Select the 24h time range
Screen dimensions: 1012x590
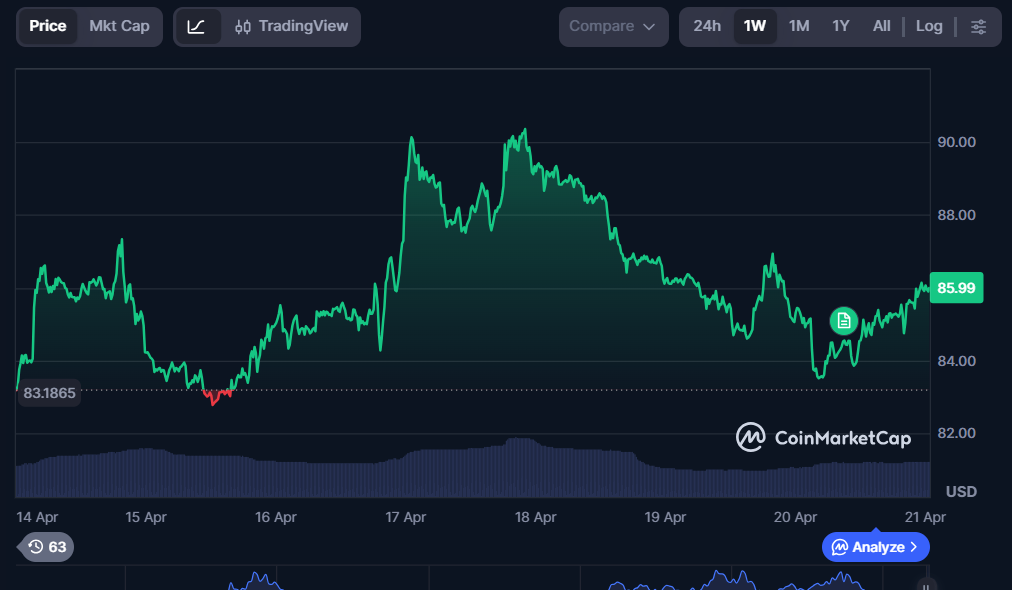pos(707,26)
